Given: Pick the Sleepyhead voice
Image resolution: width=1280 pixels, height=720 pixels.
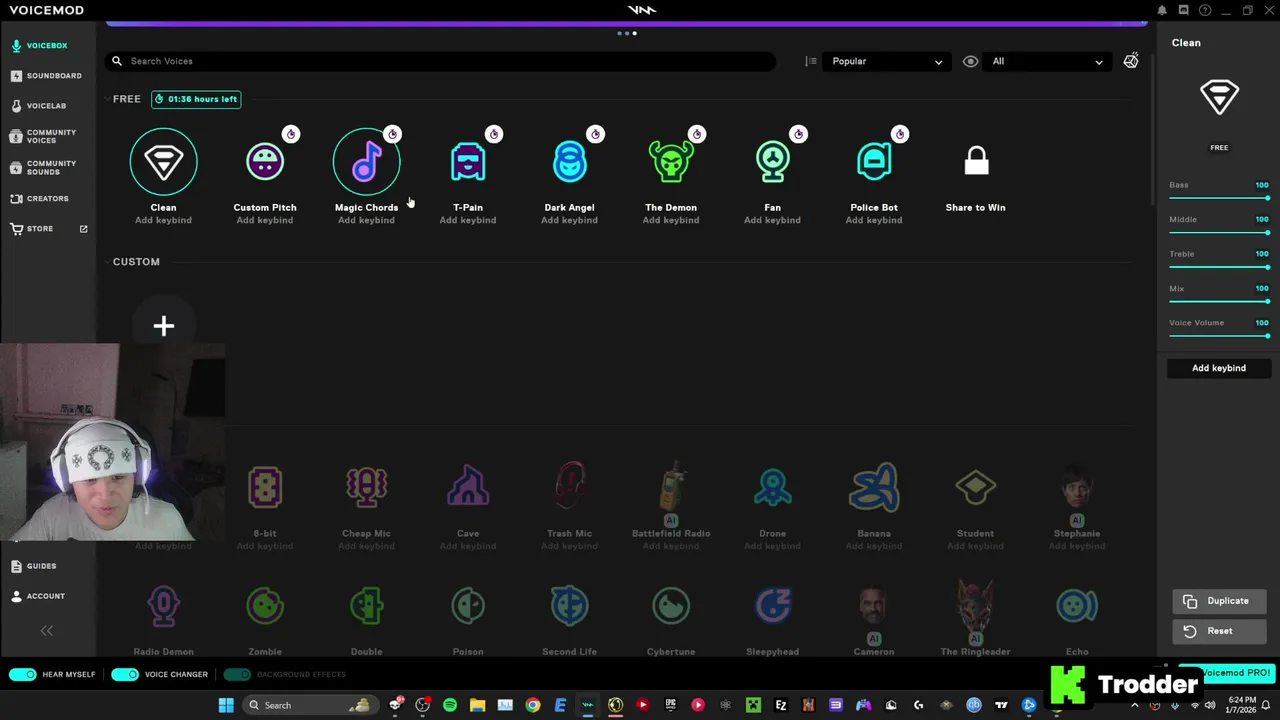Looking at the screenshot, I should [x=772, y=606].
